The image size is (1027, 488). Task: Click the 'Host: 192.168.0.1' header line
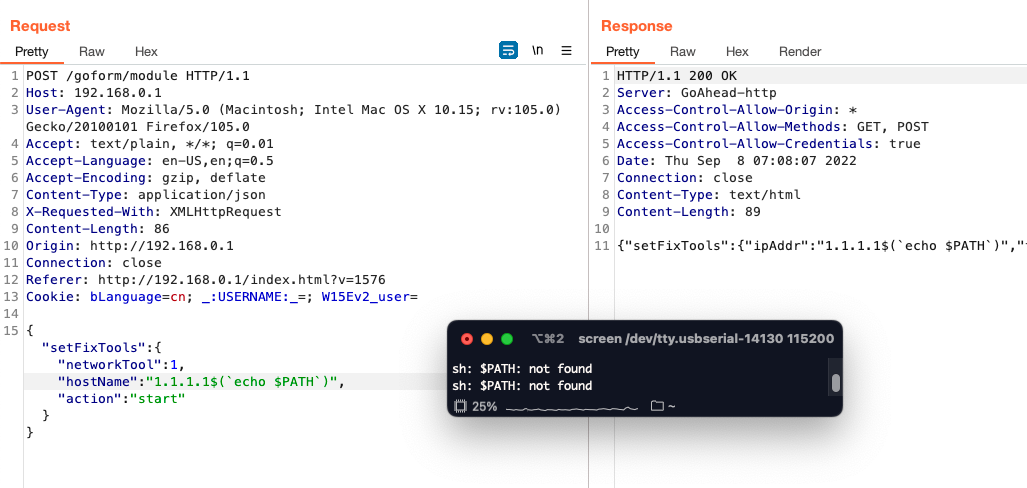click(x=94, y=92)
